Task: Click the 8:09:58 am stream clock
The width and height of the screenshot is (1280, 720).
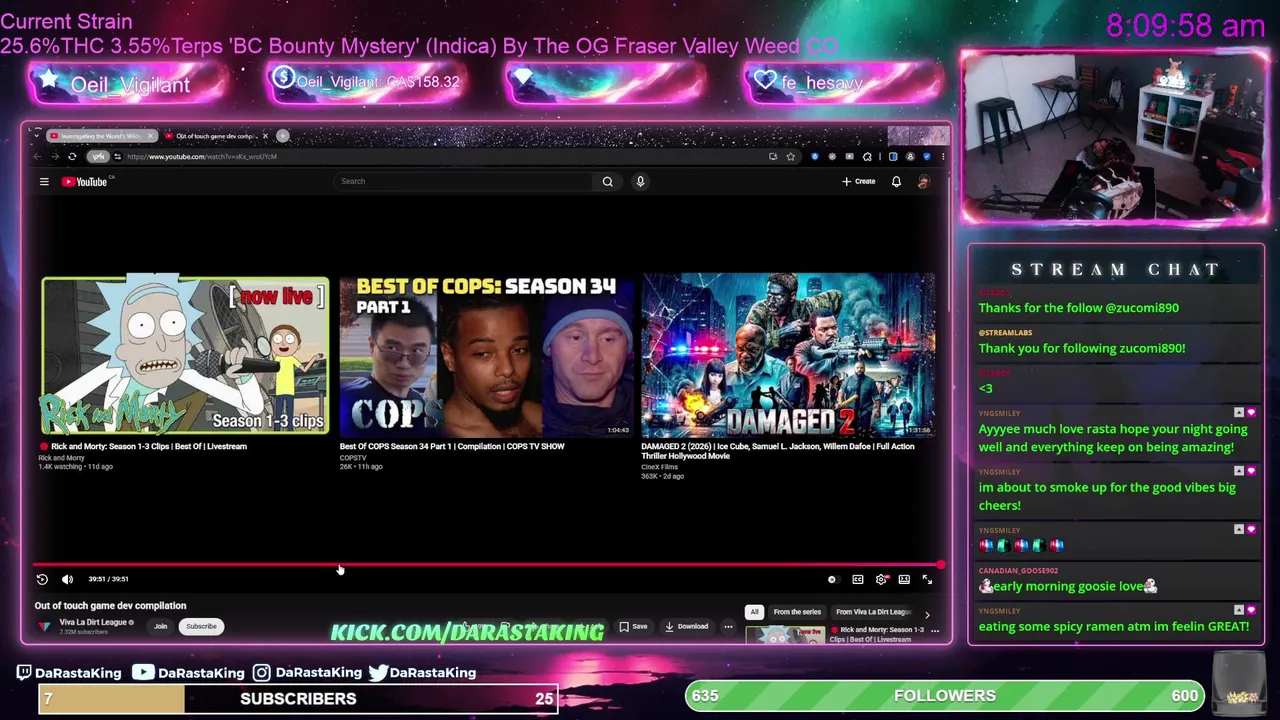Action: pyautogui.click(x=1185, y=26)
